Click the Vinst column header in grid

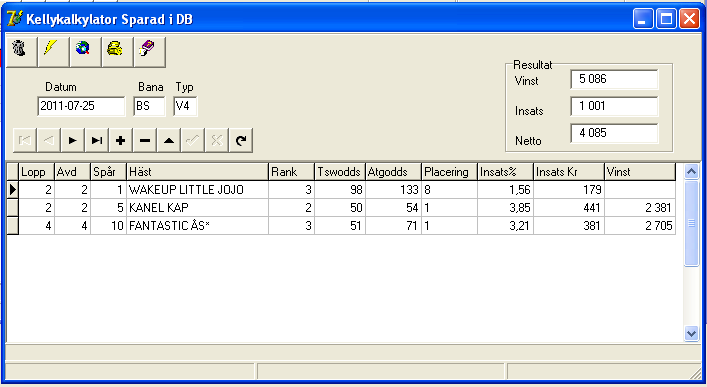(x=640, y=172)
